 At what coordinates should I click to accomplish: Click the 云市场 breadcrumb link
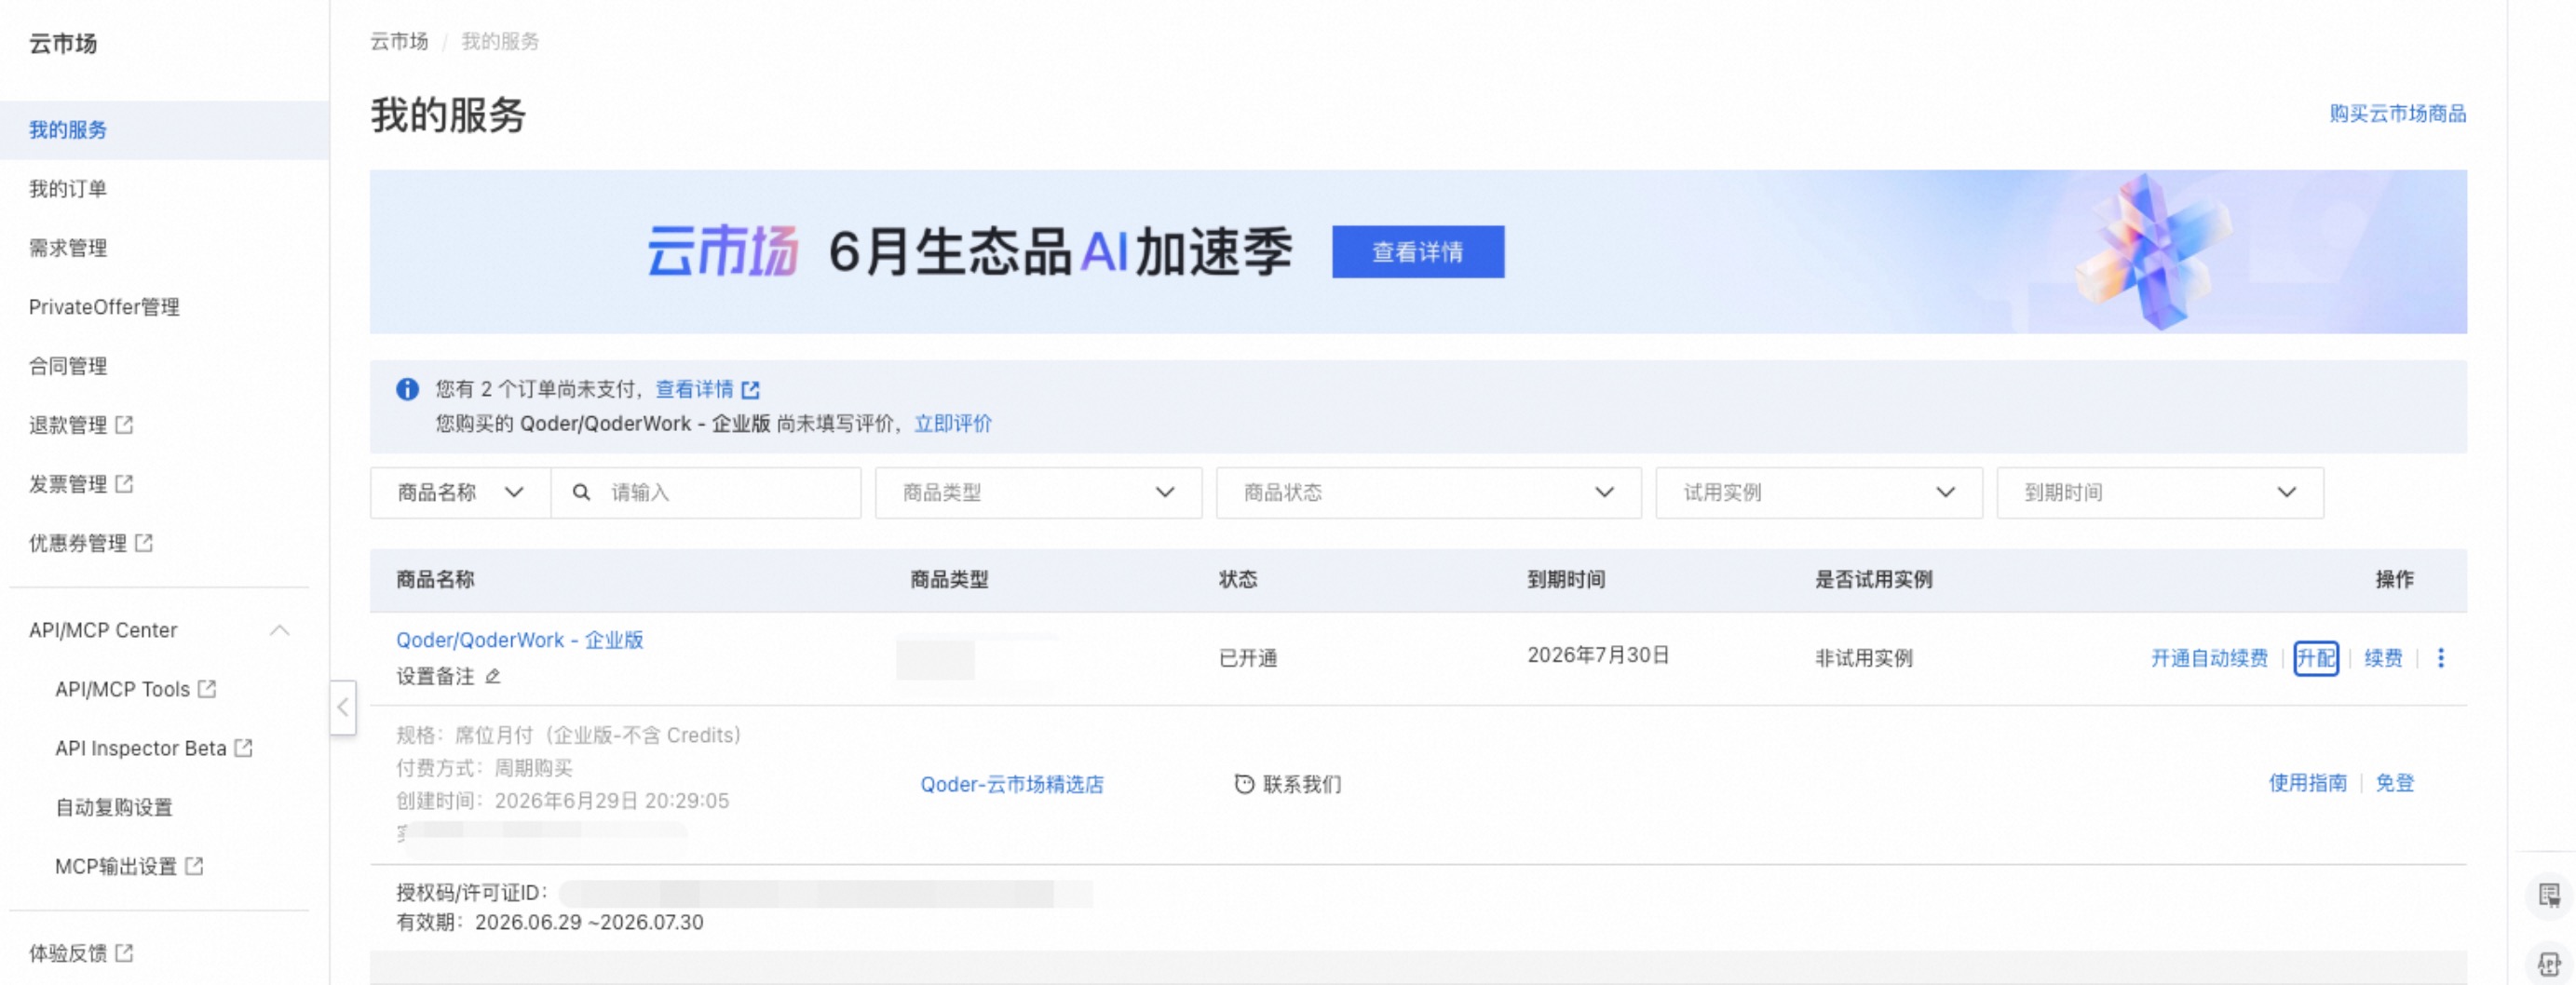[399, 41]
